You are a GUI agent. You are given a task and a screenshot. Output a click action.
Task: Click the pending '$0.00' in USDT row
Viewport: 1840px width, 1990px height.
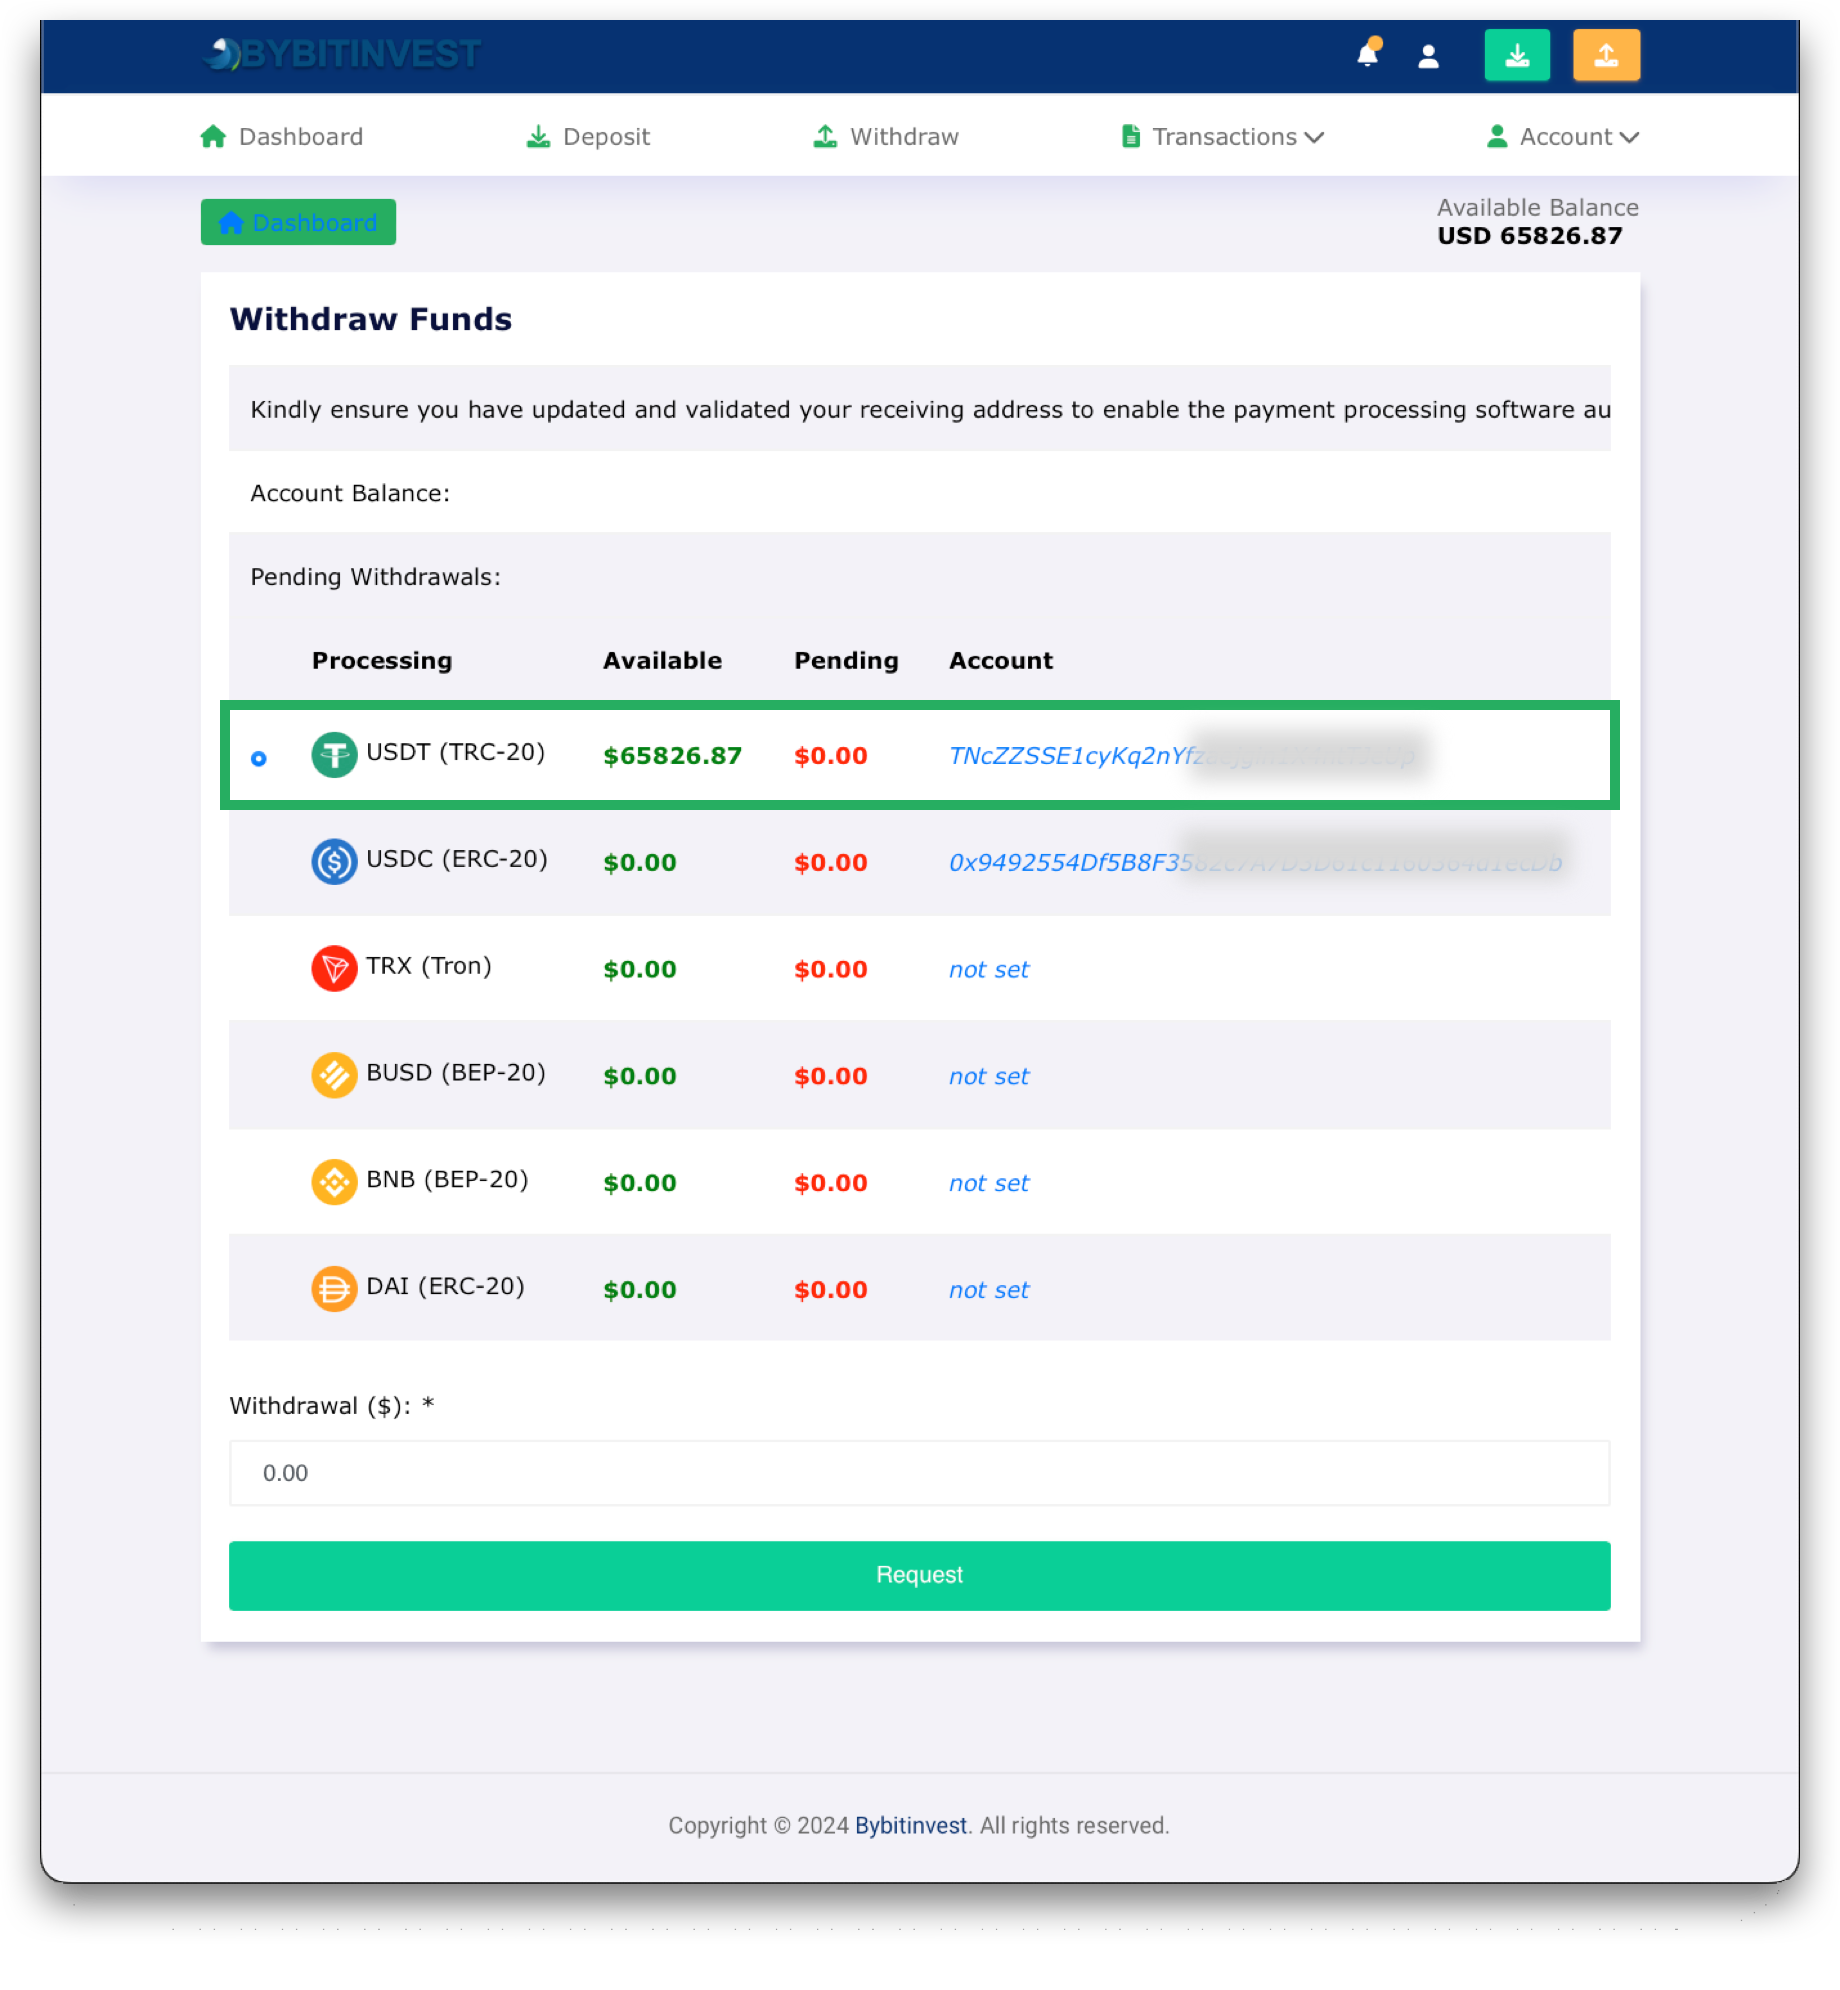point(830,756)
